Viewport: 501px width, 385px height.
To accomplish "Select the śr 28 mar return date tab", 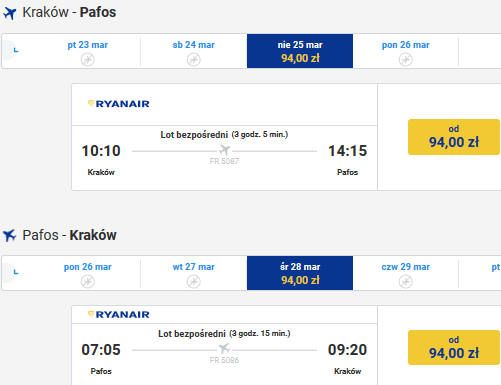I will (x=300, y=273).
